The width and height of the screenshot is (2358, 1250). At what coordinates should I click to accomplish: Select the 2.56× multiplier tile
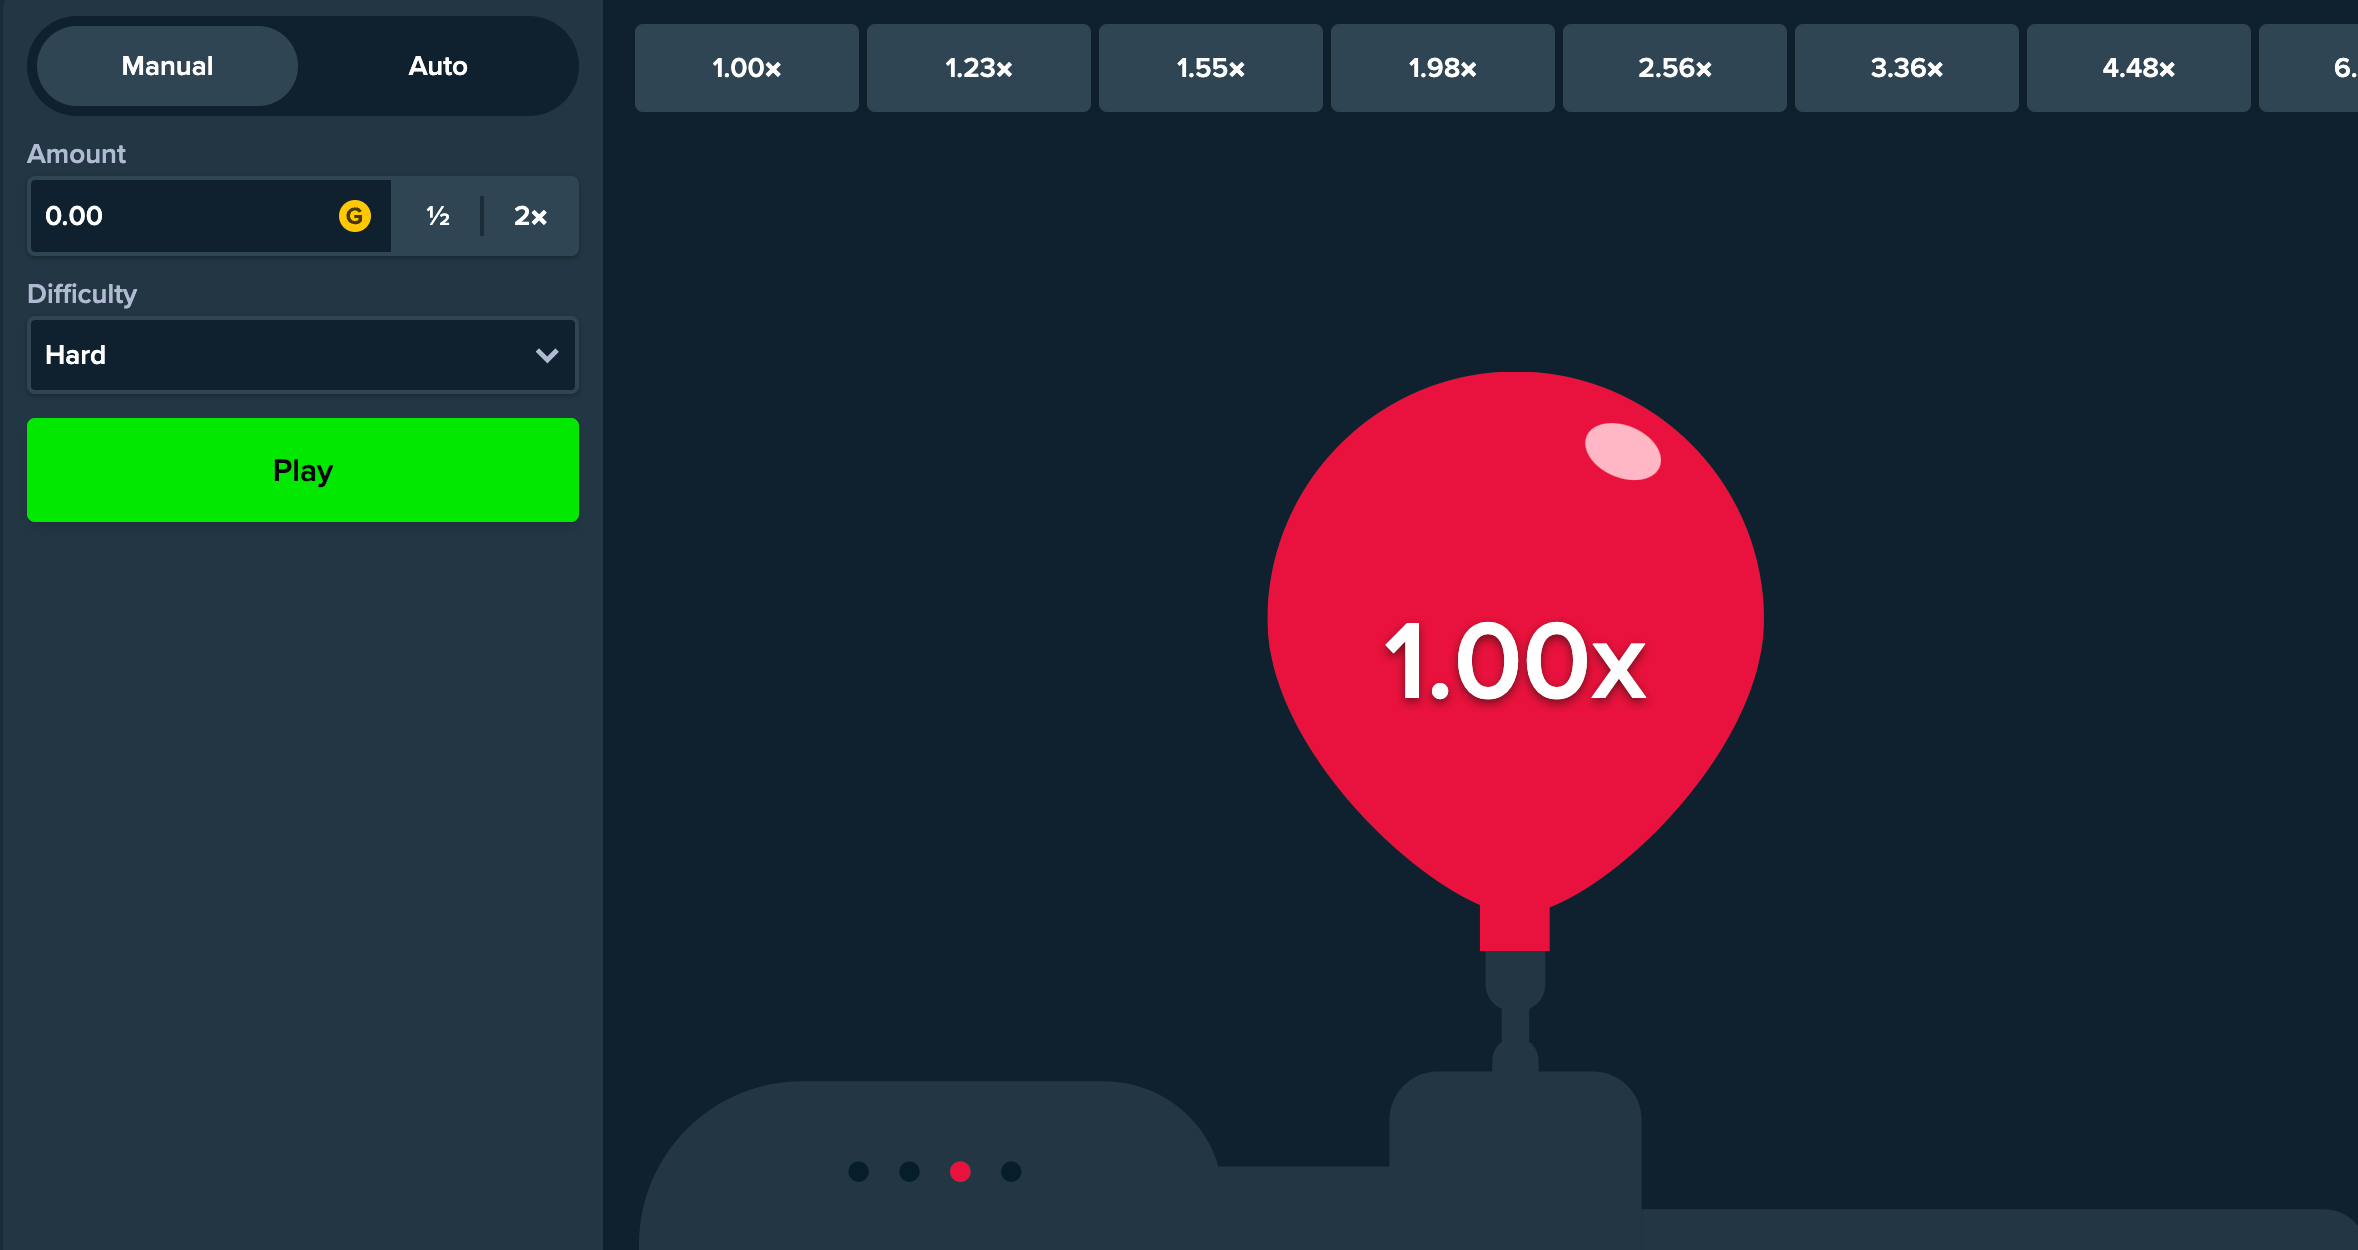(x=1675, y=68)
